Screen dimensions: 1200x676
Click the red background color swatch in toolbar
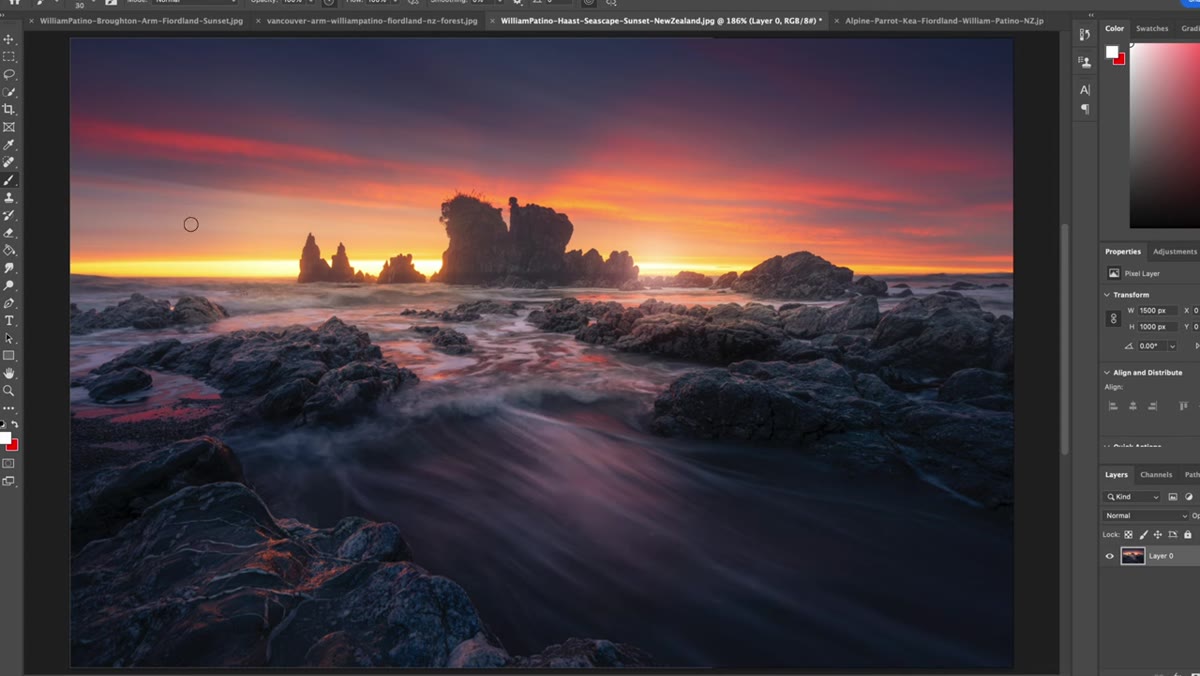13,445
